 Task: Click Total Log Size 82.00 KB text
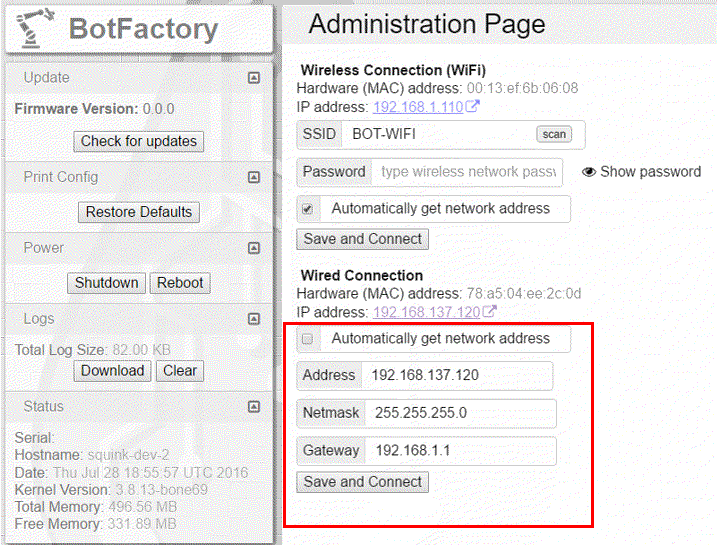tap(93, 350)
